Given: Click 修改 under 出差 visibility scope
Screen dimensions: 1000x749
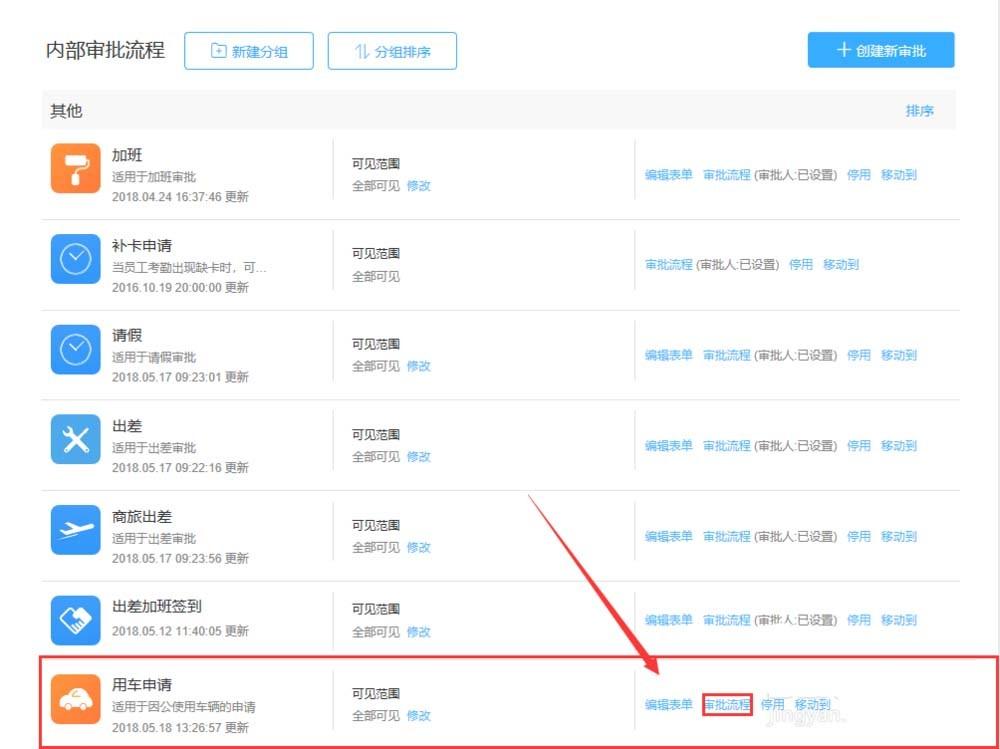Looking at the screenshot, I should coord(419,456).
